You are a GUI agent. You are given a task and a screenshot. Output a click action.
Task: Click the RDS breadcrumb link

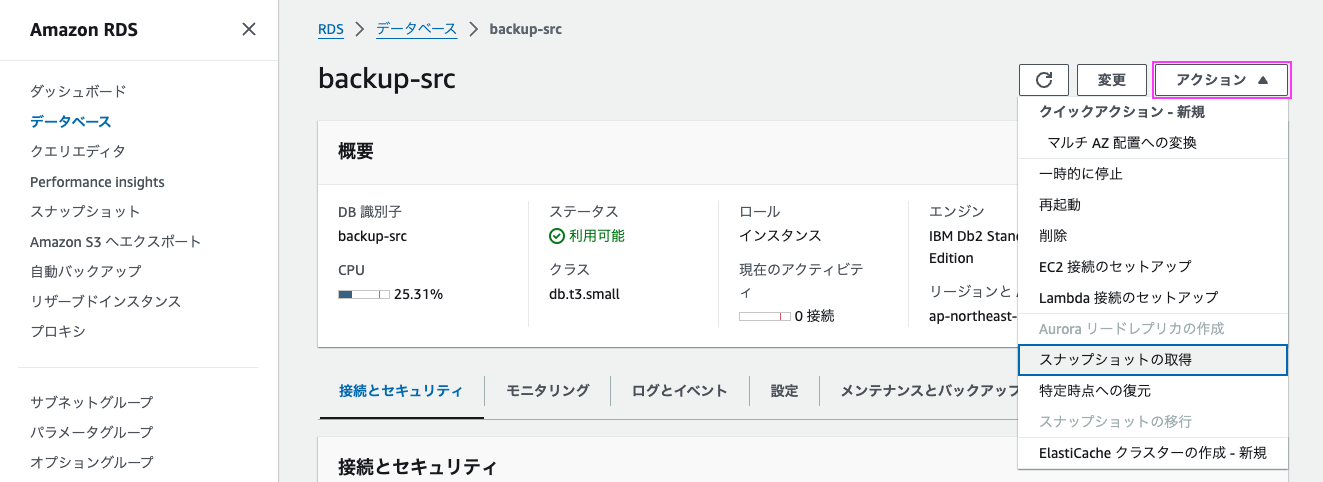[x=330, y=29]
